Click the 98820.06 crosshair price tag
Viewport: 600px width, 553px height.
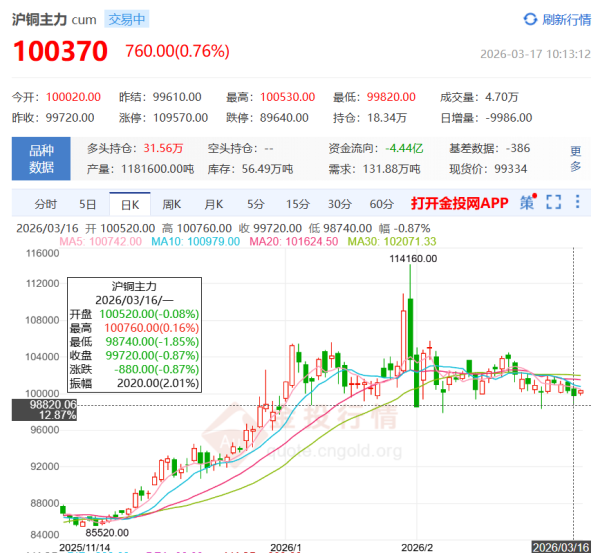(44, 409)
